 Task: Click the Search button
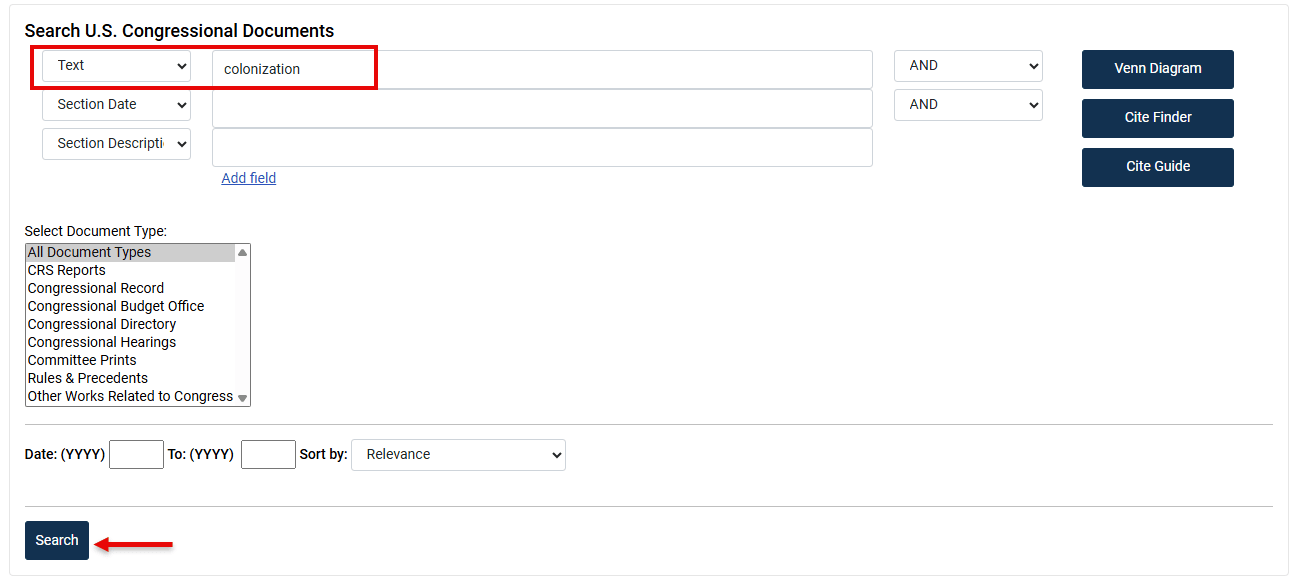click(57, 541)
